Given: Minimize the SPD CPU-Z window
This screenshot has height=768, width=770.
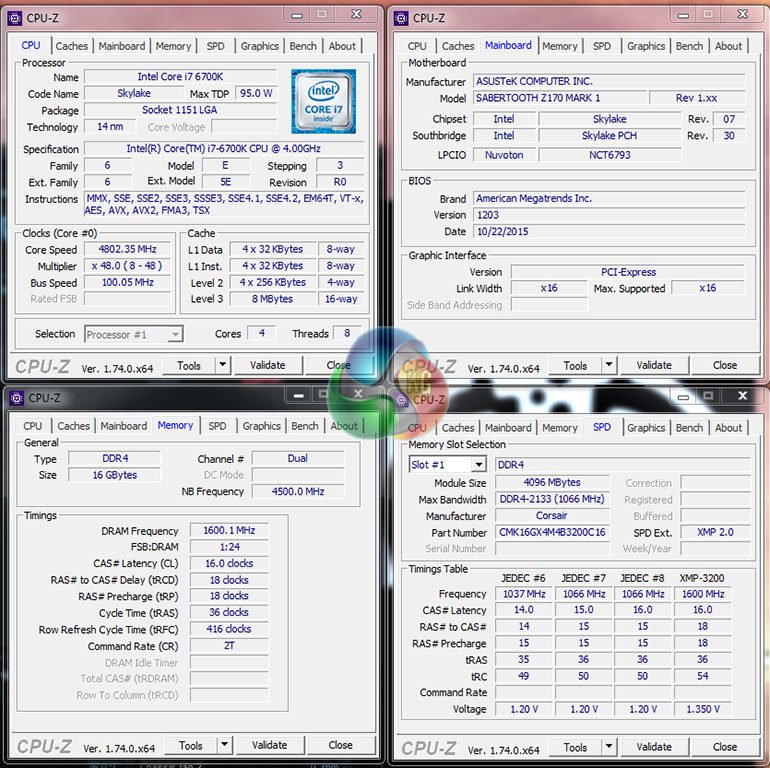Looking at the screenshot, I should [x=683, y=397].
